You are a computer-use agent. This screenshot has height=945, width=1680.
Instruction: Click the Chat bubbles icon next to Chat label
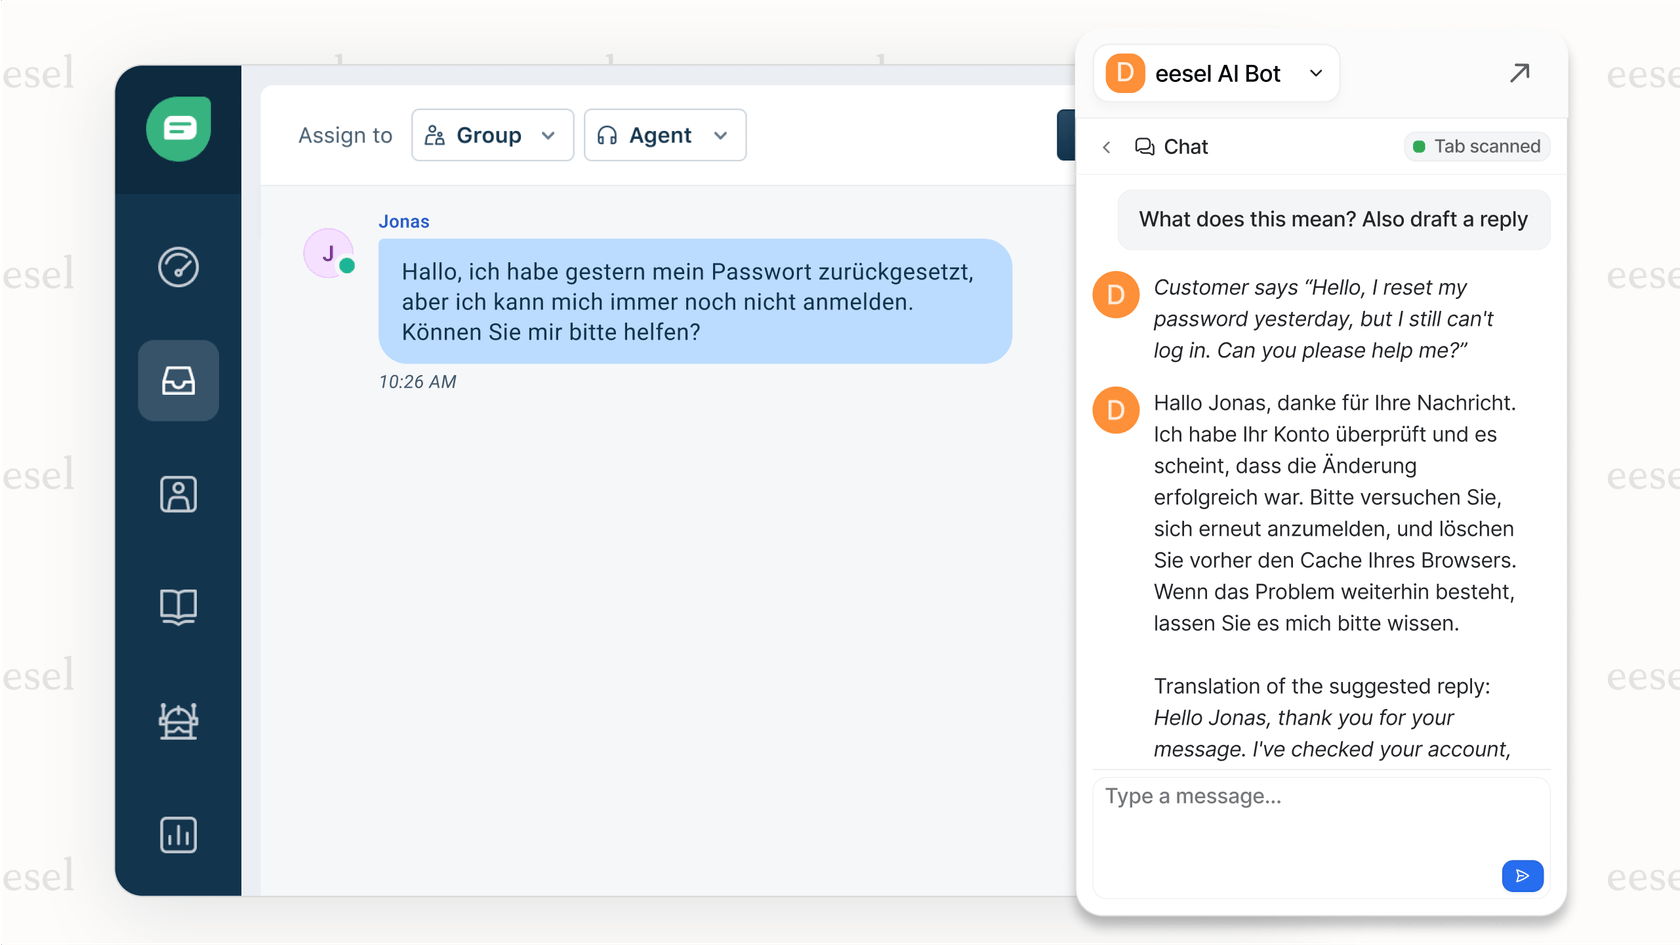coord(1143,146)
